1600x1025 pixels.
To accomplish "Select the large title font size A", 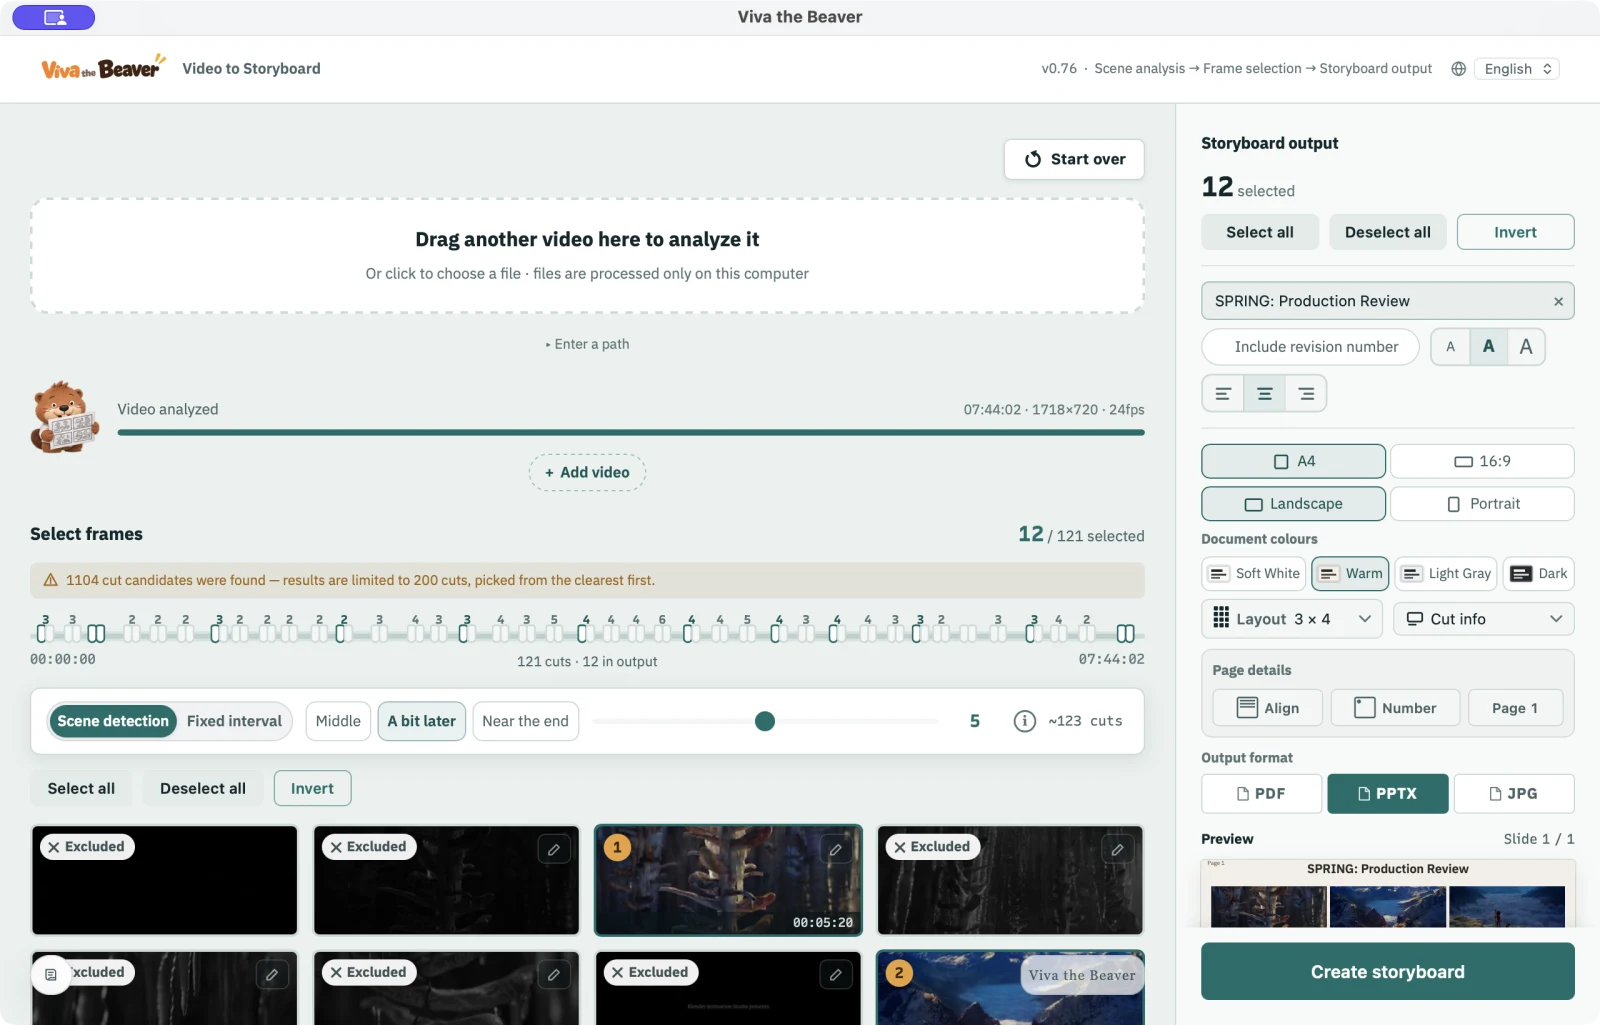I will tap(1526, 347).
